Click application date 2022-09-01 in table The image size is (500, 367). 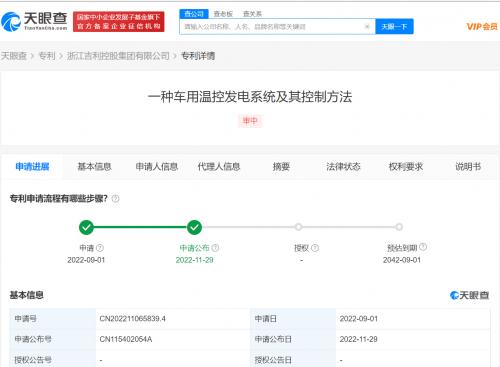(x=359, y=319)
